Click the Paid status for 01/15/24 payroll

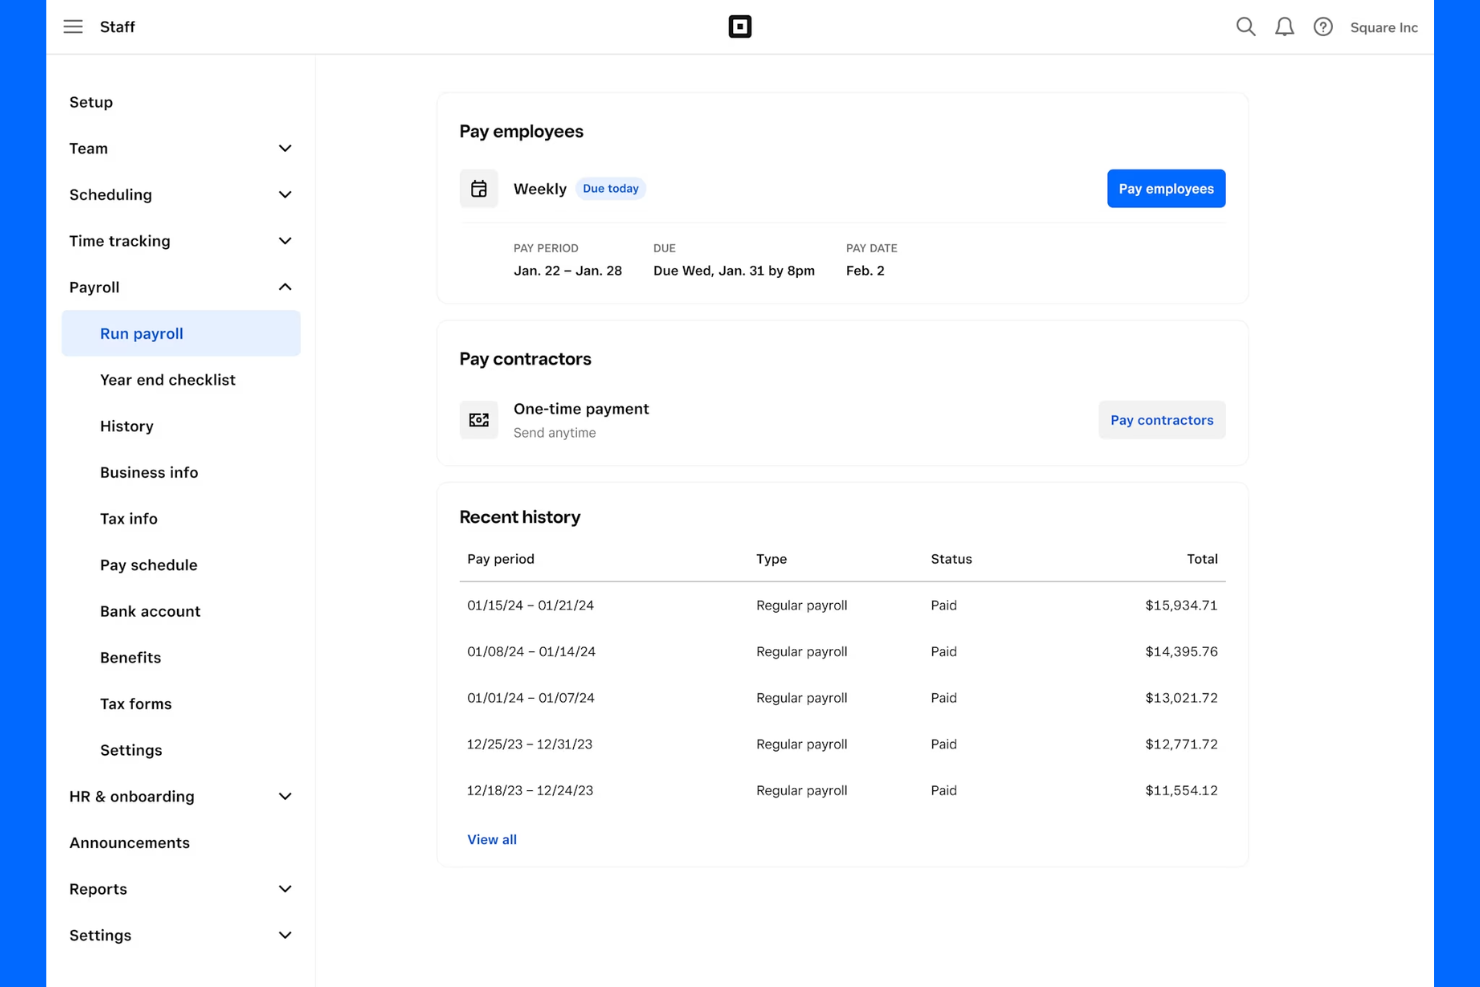tap(943, 605)
